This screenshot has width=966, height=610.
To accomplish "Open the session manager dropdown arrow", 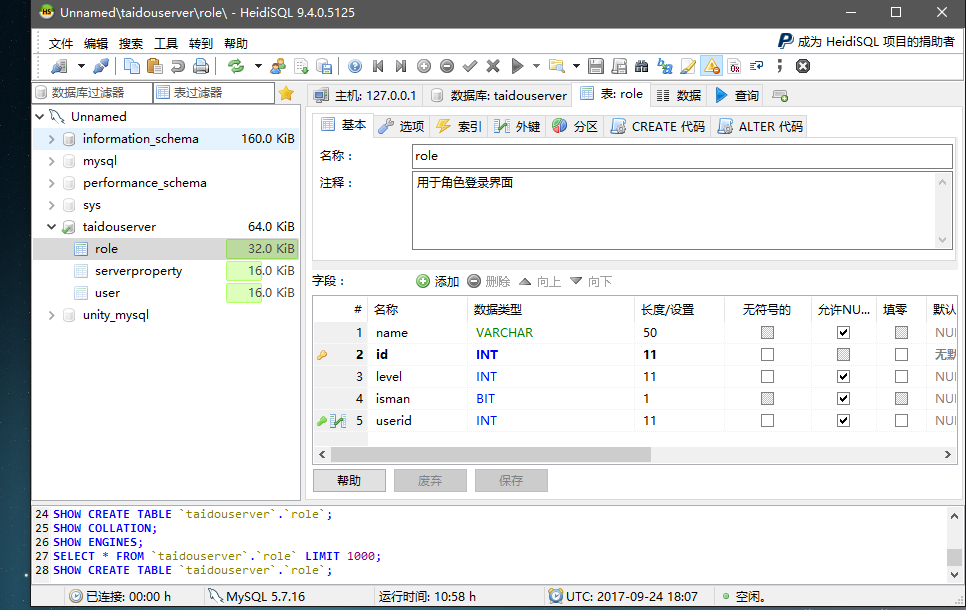I will (81, 66).
